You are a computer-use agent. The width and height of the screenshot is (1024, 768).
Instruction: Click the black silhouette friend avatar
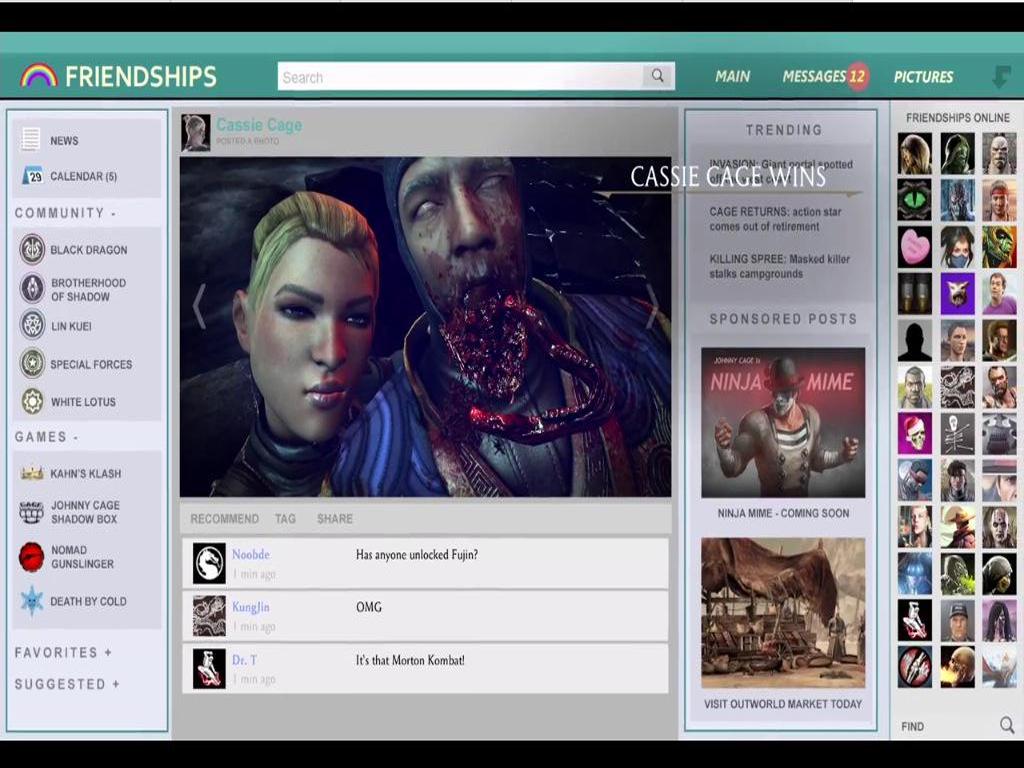click(x=914, y=340)
